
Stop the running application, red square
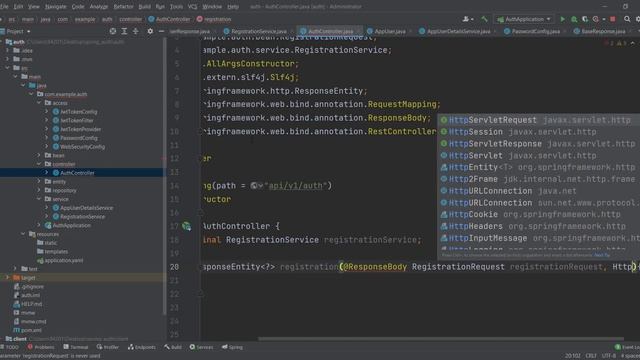[x=613, y=19]
